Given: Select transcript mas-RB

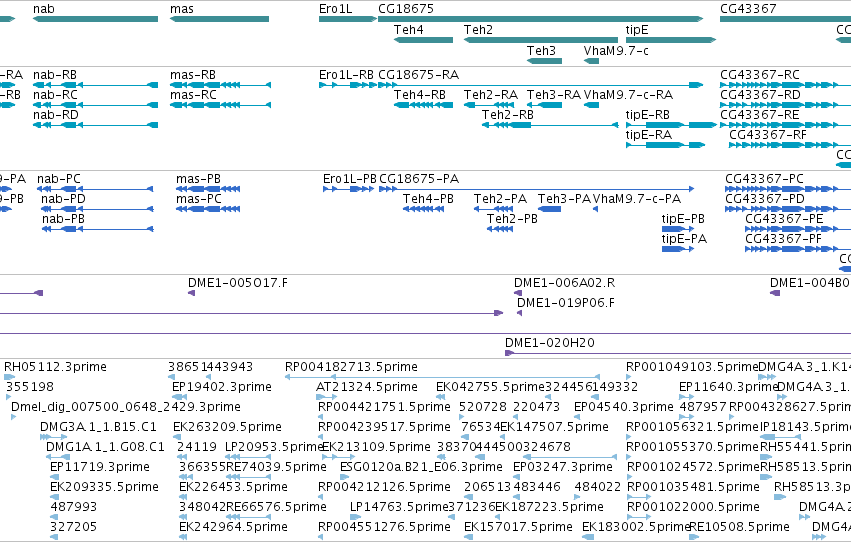Looking at the screenshot, I should 220,85.
